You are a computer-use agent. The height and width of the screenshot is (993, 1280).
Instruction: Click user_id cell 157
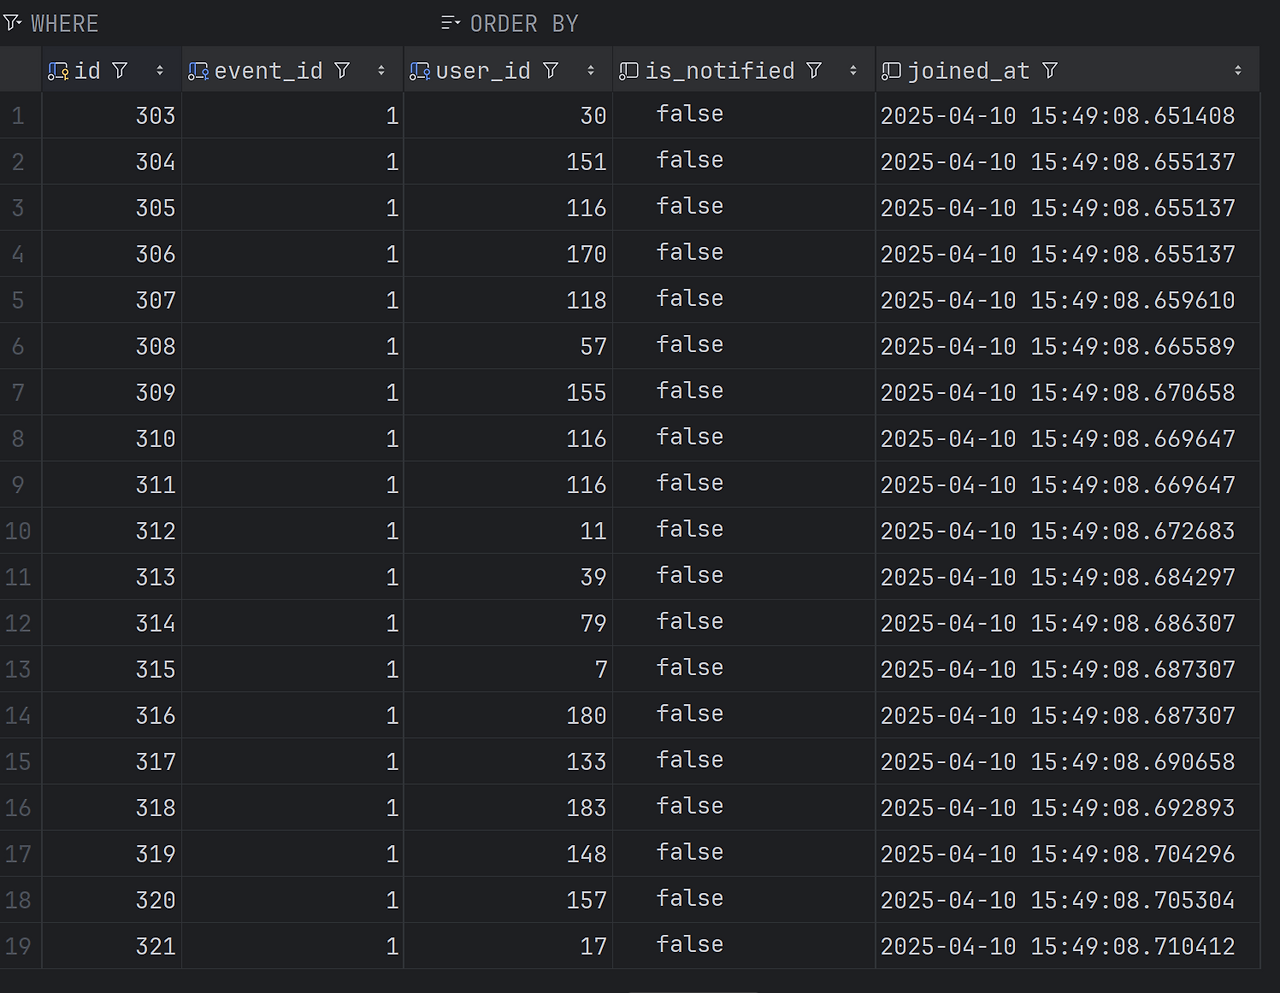point(508,900)
